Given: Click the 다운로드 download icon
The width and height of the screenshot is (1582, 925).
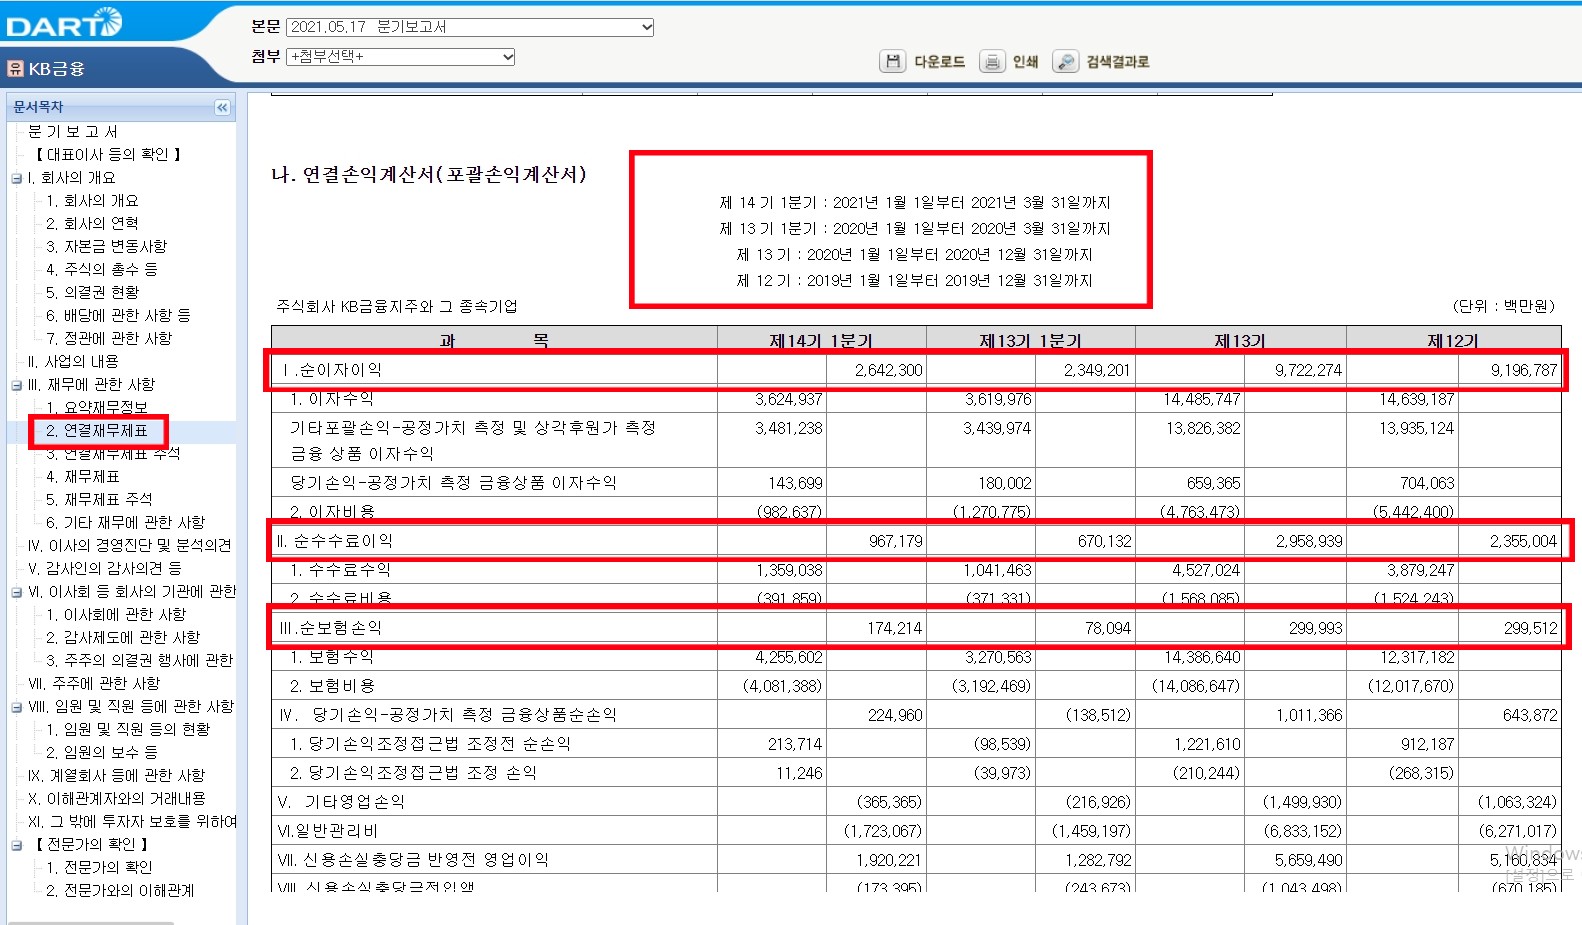Looking at the screenshot, I should (x=893, y=62).
